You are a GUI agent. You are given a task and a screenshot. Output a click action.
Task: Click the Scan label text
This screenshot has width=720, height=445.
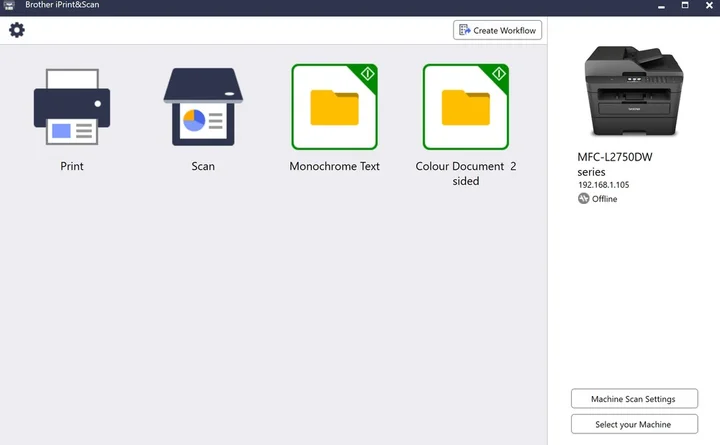203,166
